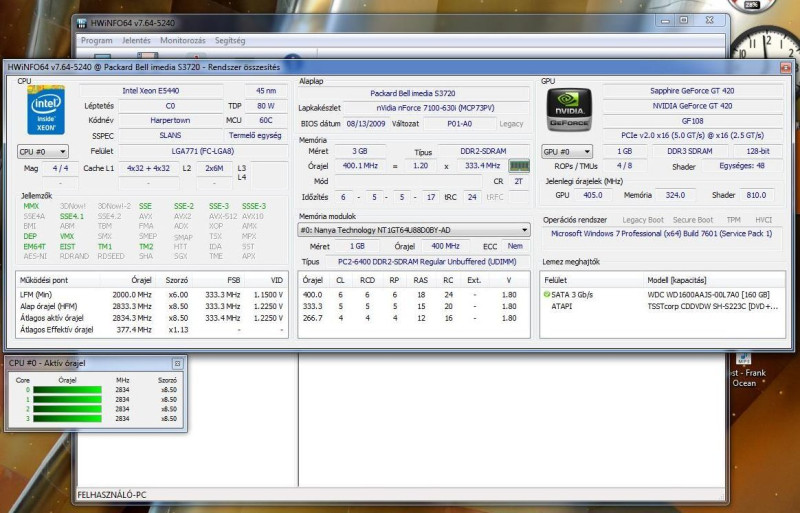
Task: Click the PC2-6400 DDR2-SDRAM type field
Action: tap(427, 262)
